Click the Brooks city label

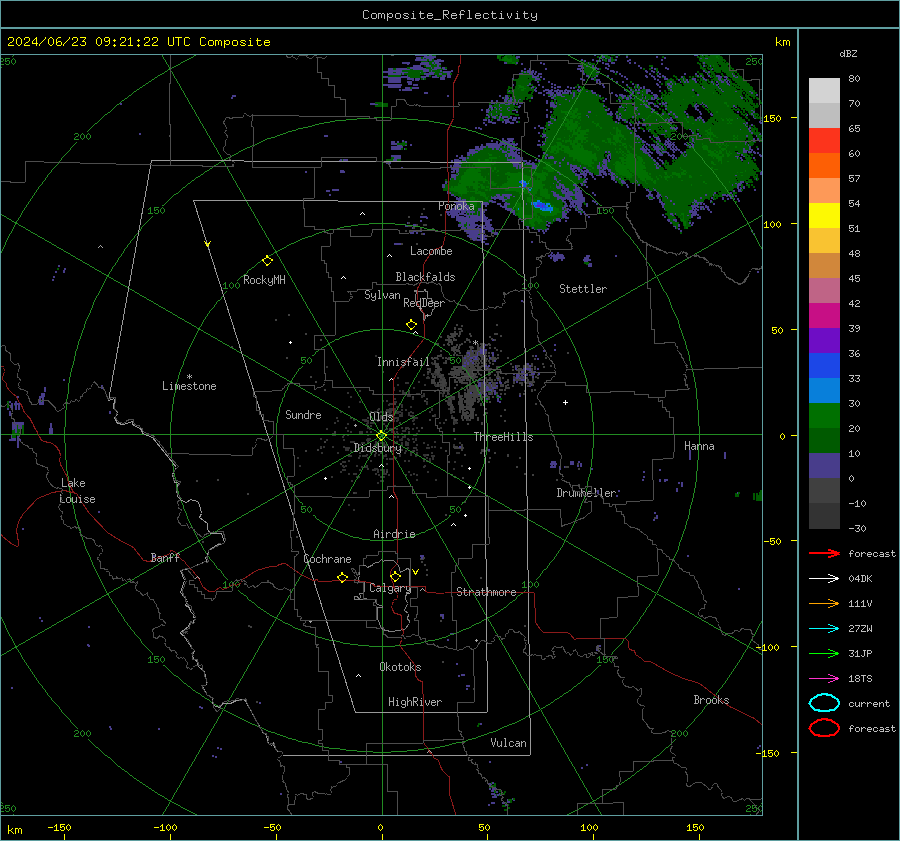click(x=711, y=700)
